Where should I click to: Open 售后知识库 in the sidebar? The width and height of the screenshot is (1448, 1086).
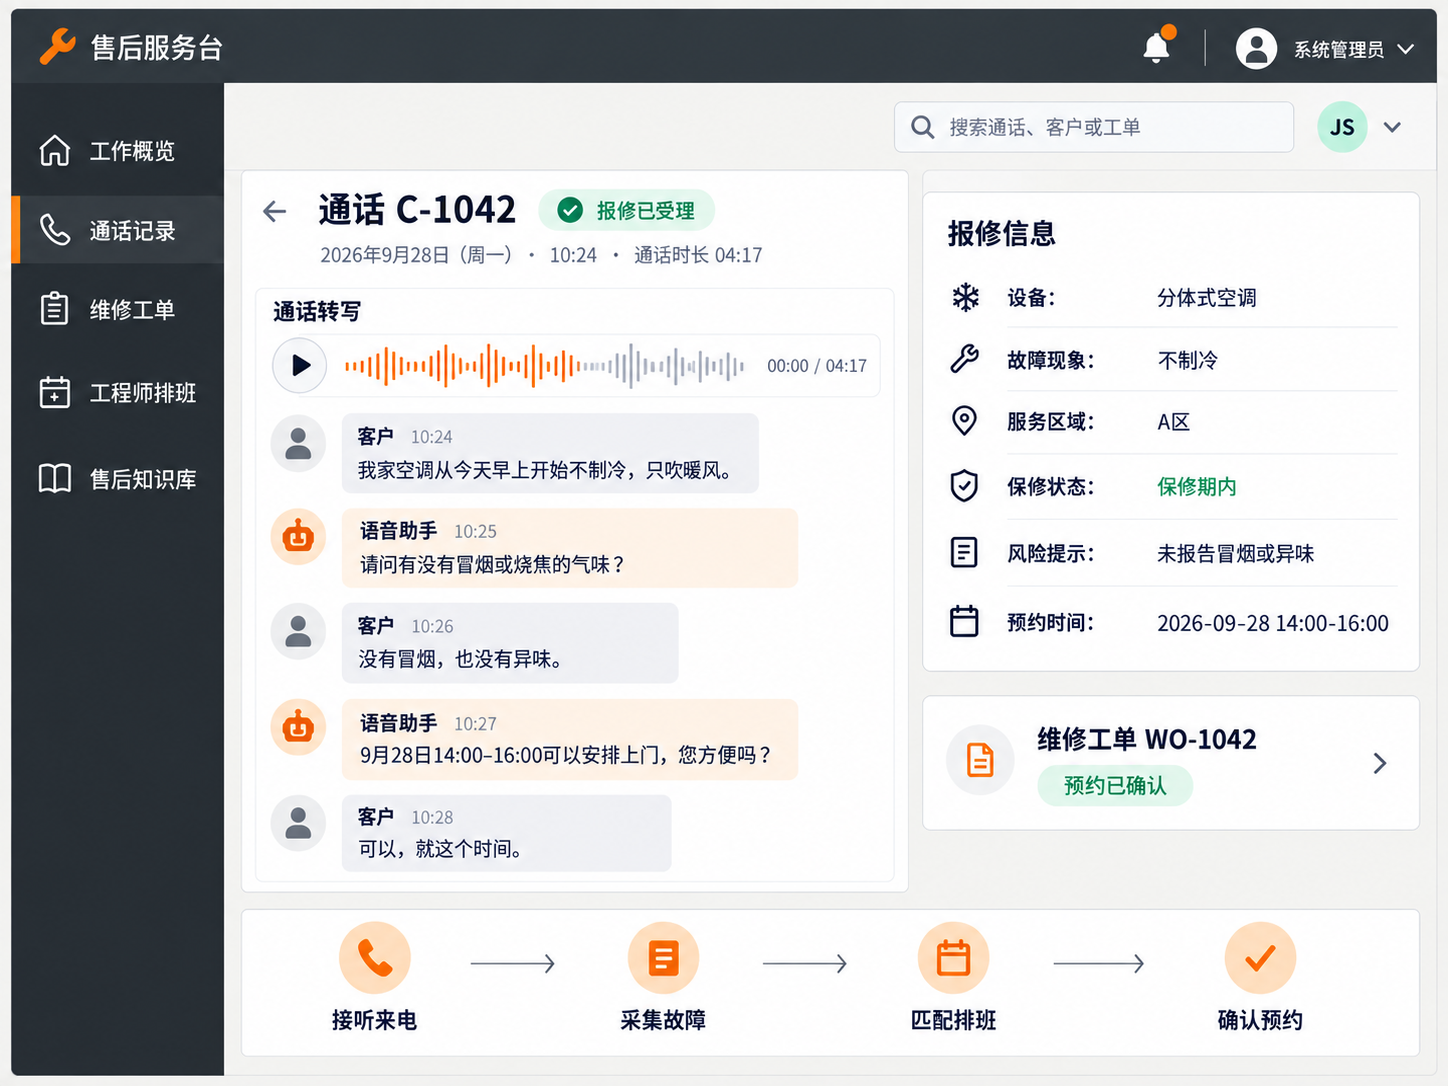pos(118,479)
